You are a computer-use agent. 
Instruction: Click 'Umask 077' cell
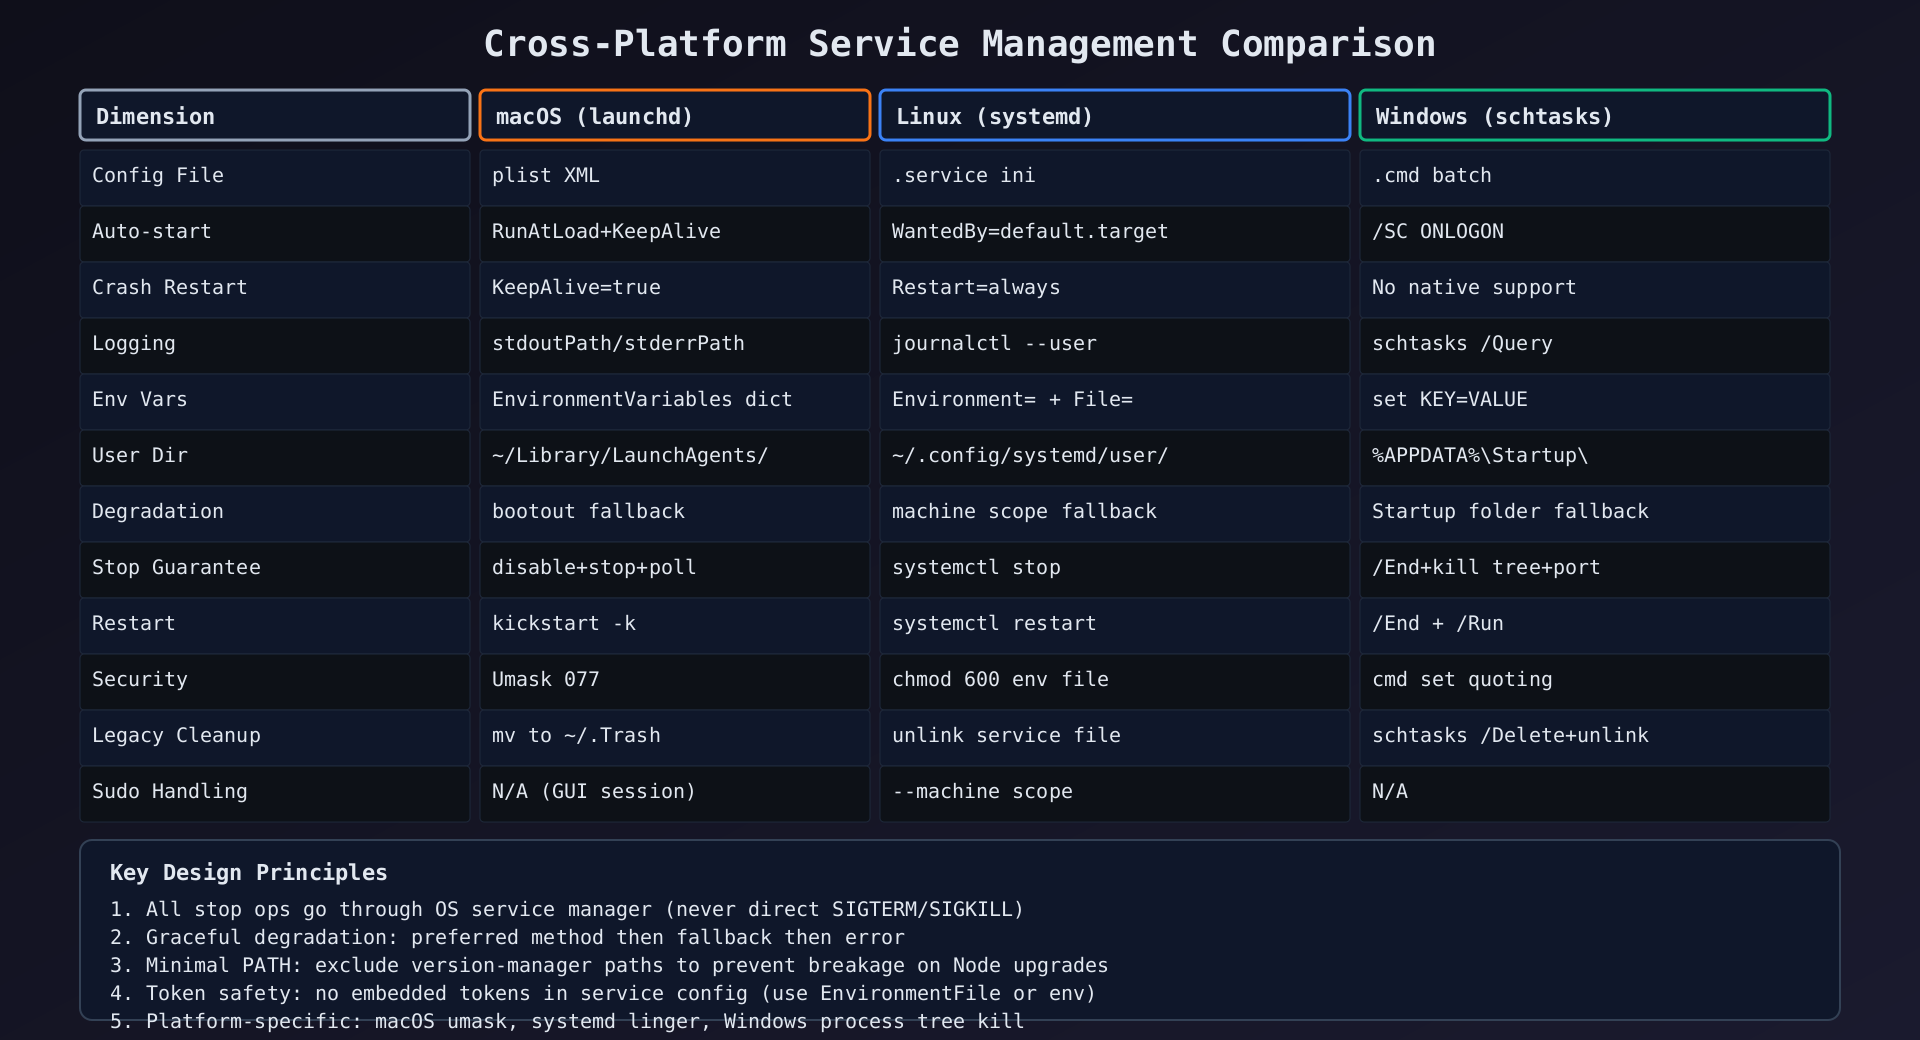675,682
